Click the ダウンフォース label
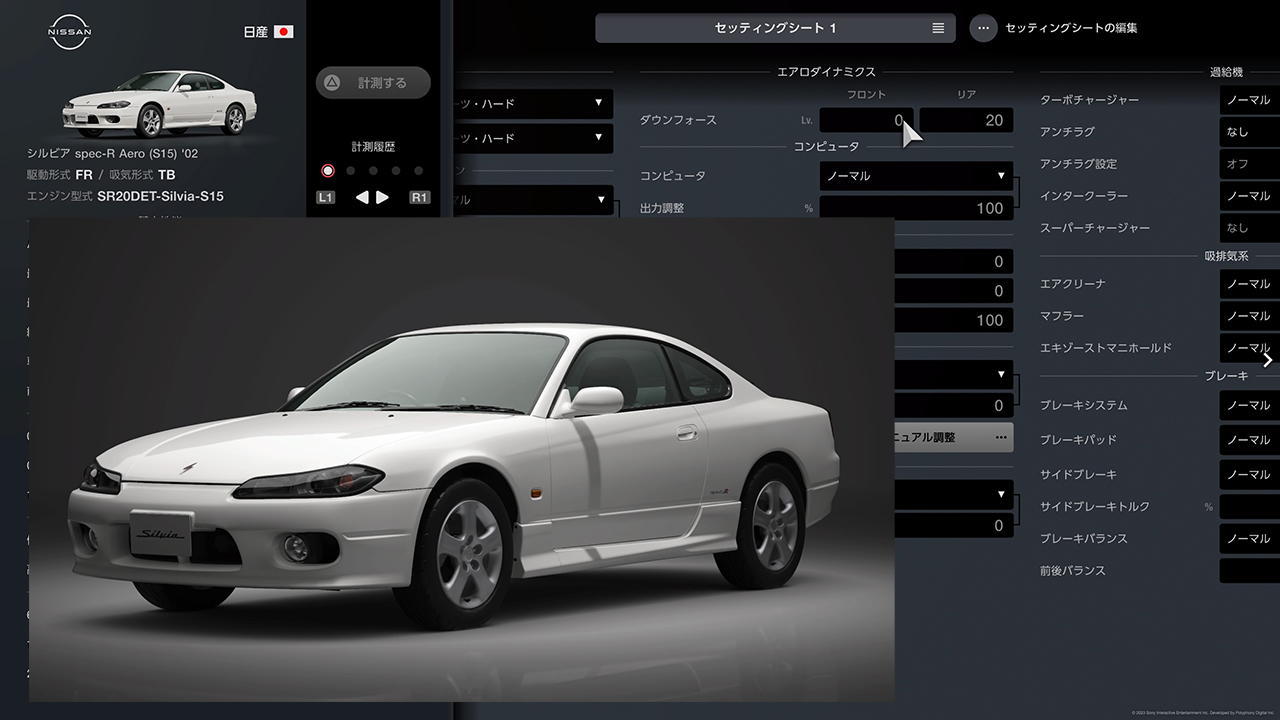Viewport: 1280px width, 720px height. [x=678, y=120]
